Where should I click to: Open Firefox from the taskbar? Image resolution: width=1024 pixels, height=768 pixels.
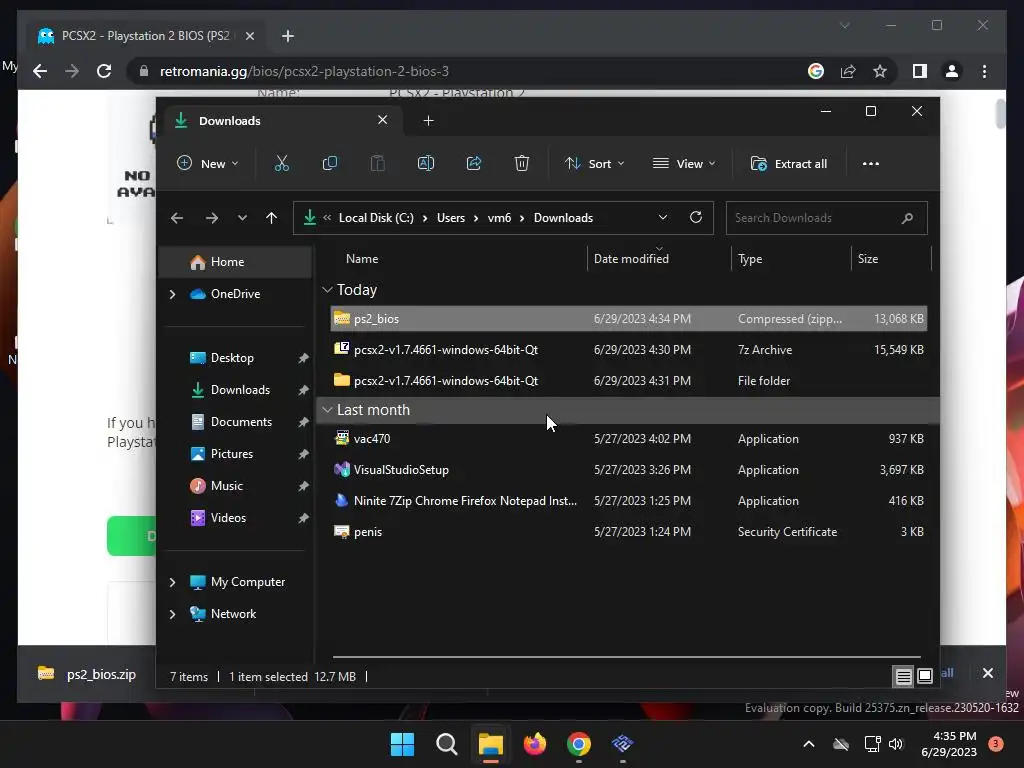(535, 744)
